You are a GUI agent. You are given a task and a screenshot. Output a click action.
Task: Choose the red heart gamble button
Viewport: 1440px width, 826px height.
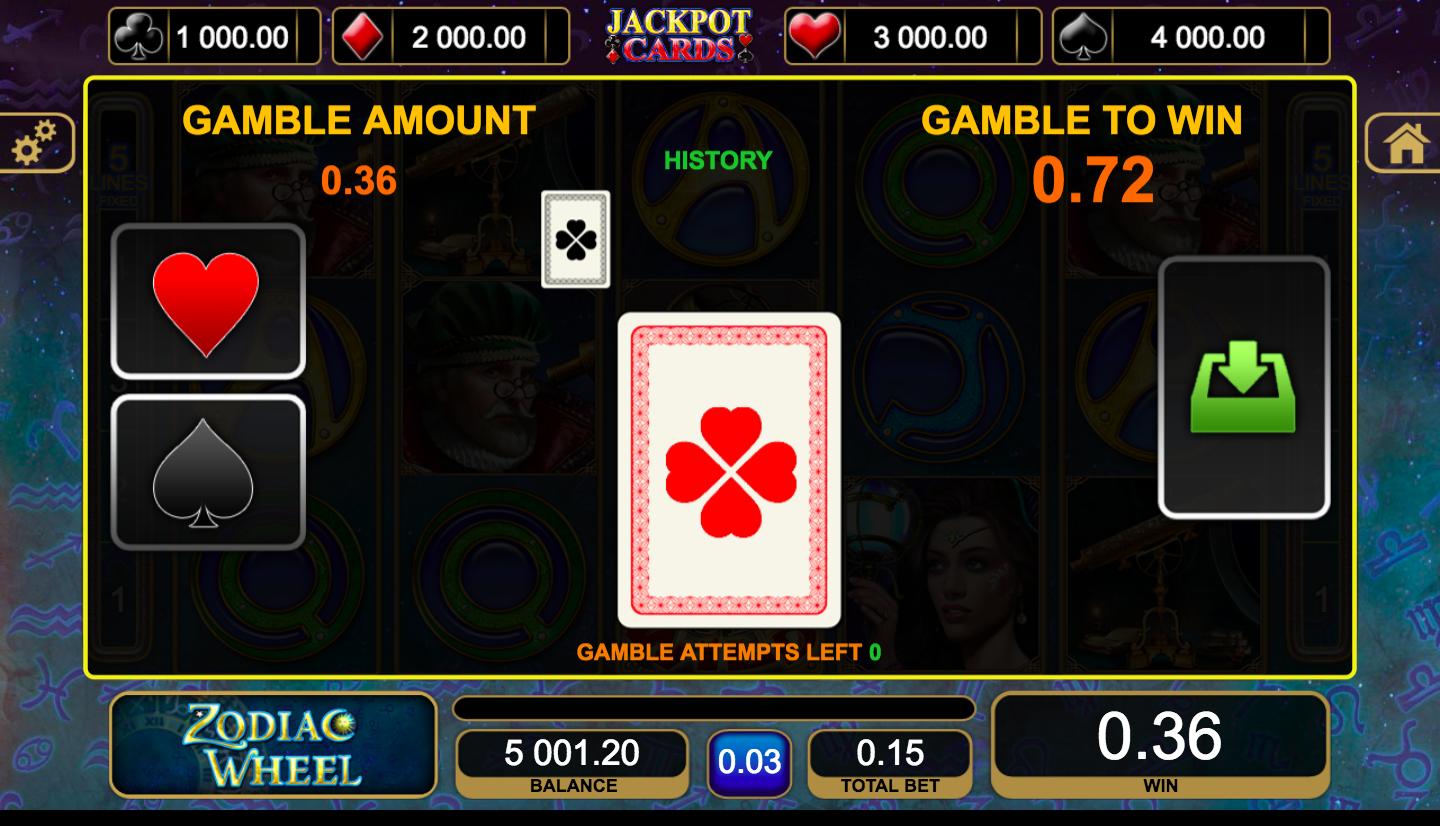coord(208,301)
